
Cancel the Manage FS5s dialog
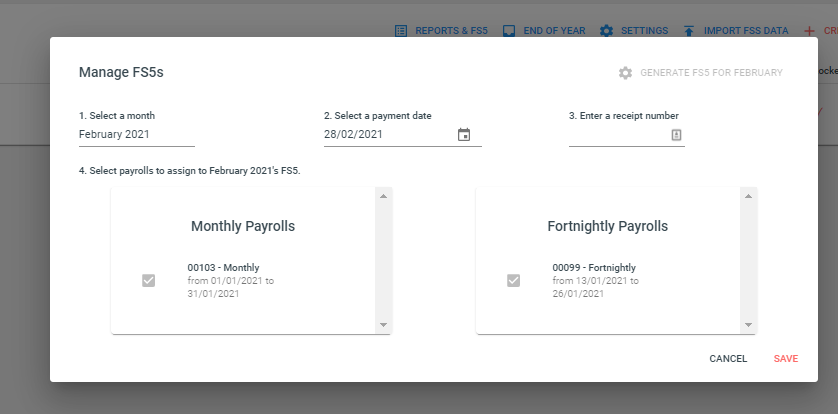(x=728, y=358)
